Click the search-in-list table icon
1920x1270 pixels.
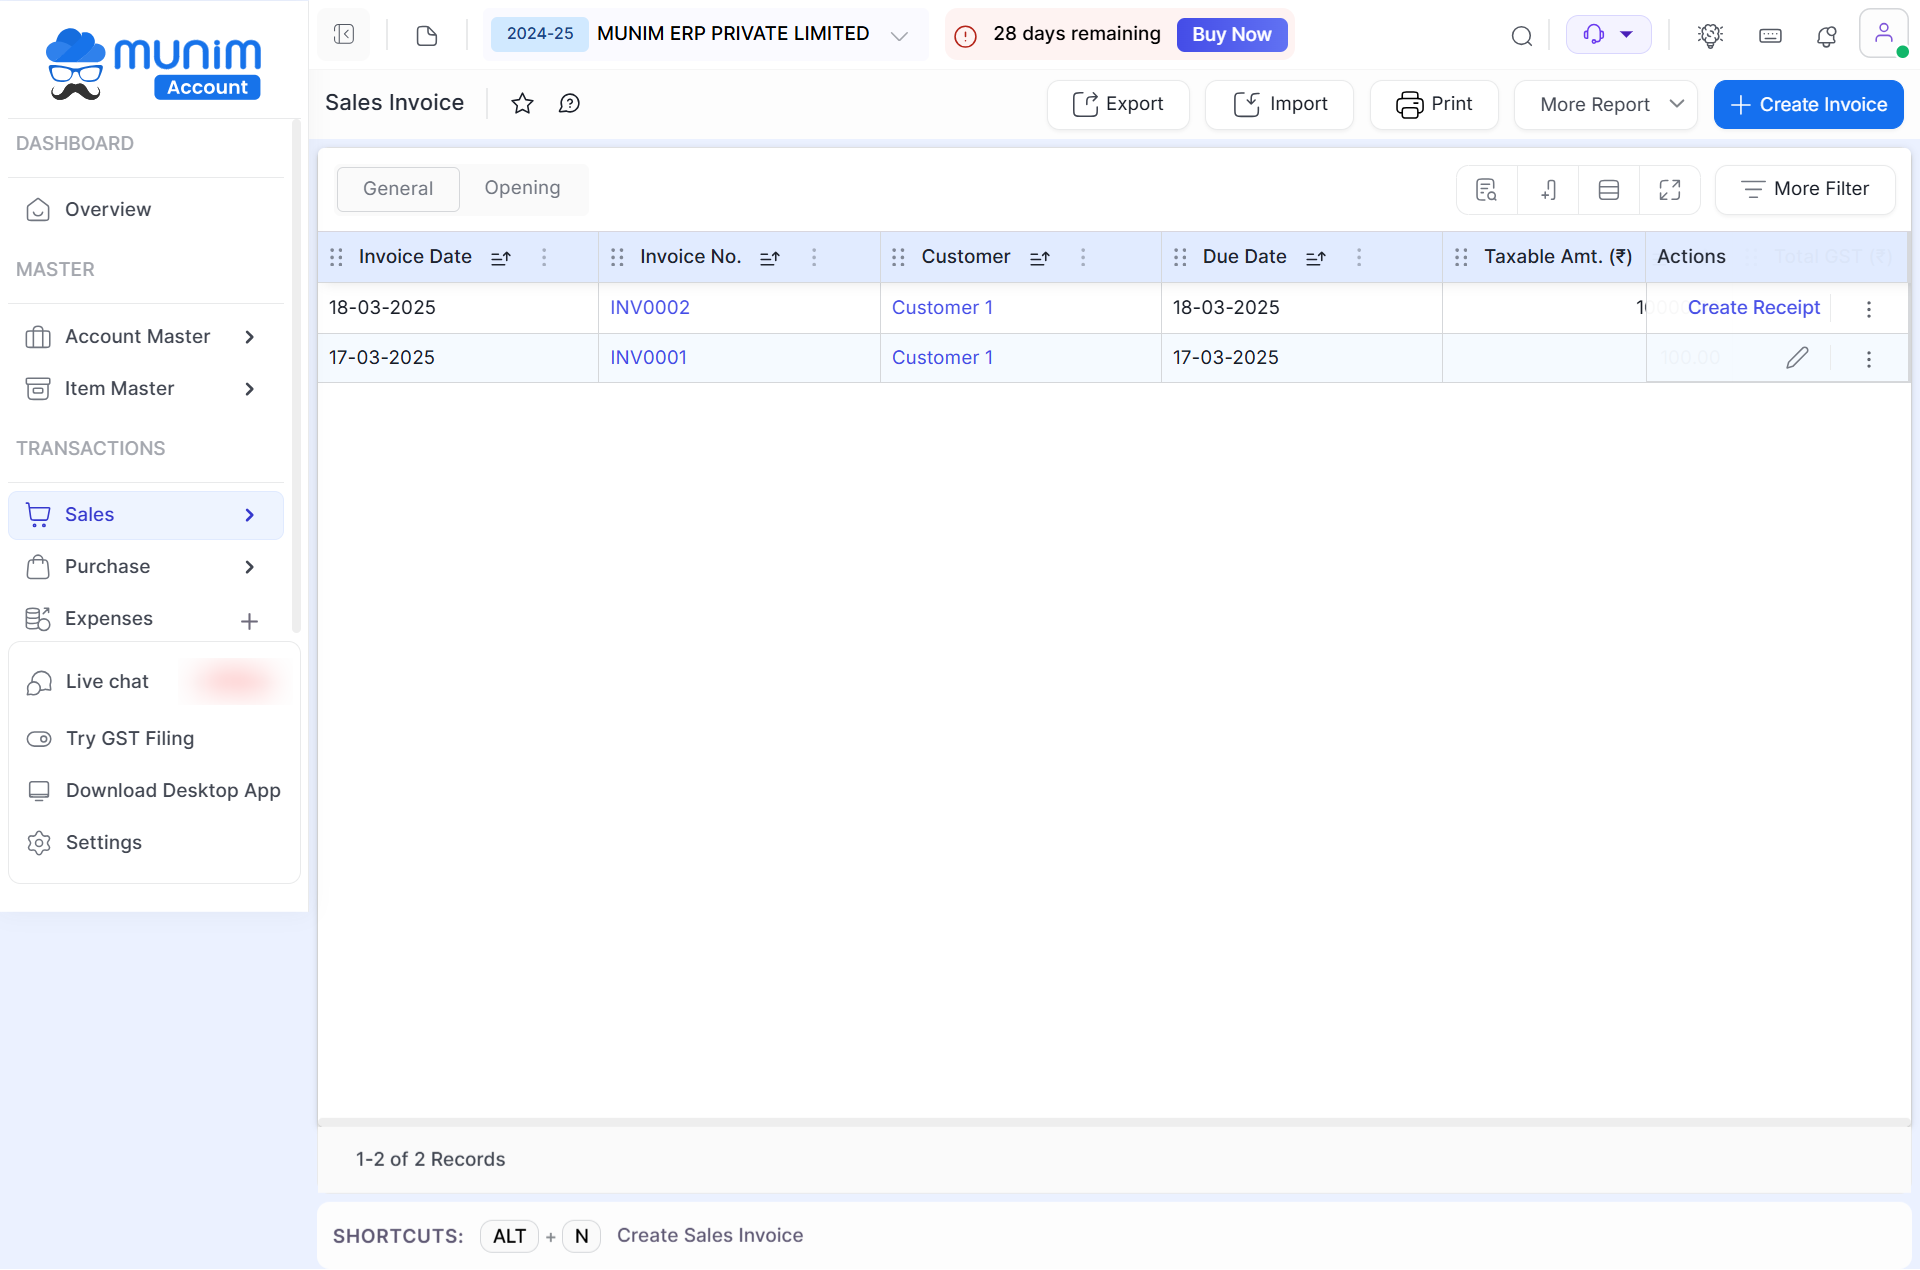point(1487,189)
